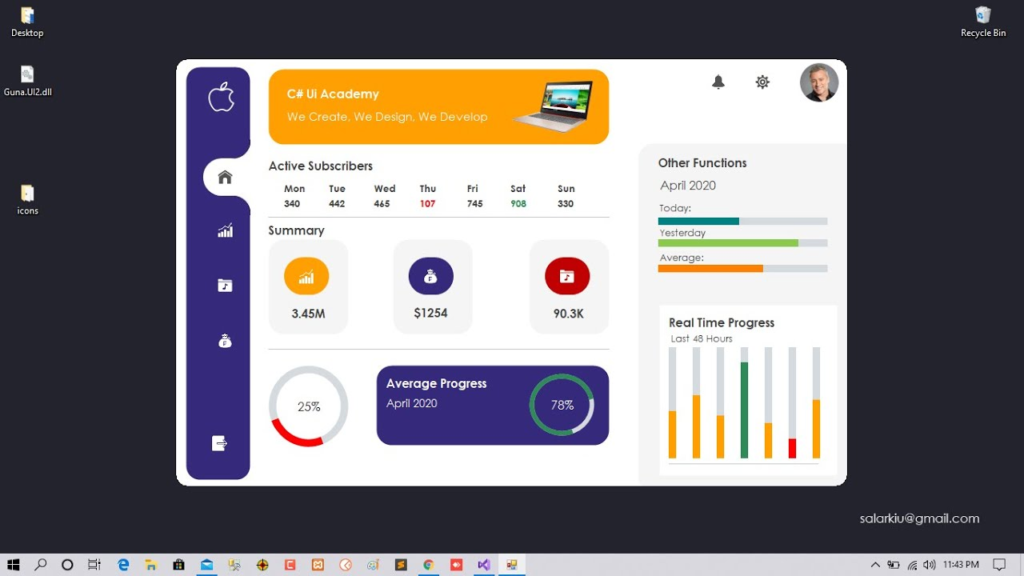Click Sat subscriber value 908
This screenshot has width=1024, height=576.
click(519, 204)
